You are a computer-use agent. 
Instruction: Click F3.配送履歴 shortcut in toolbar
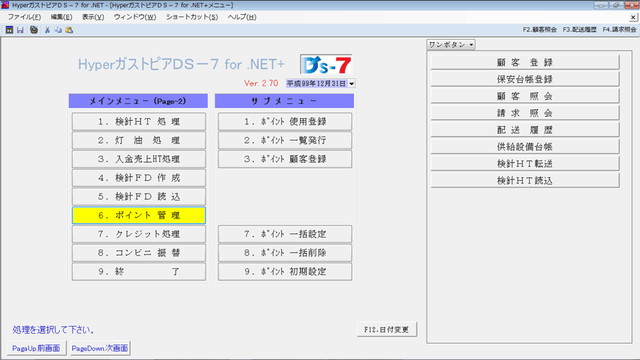click(580, 30)
